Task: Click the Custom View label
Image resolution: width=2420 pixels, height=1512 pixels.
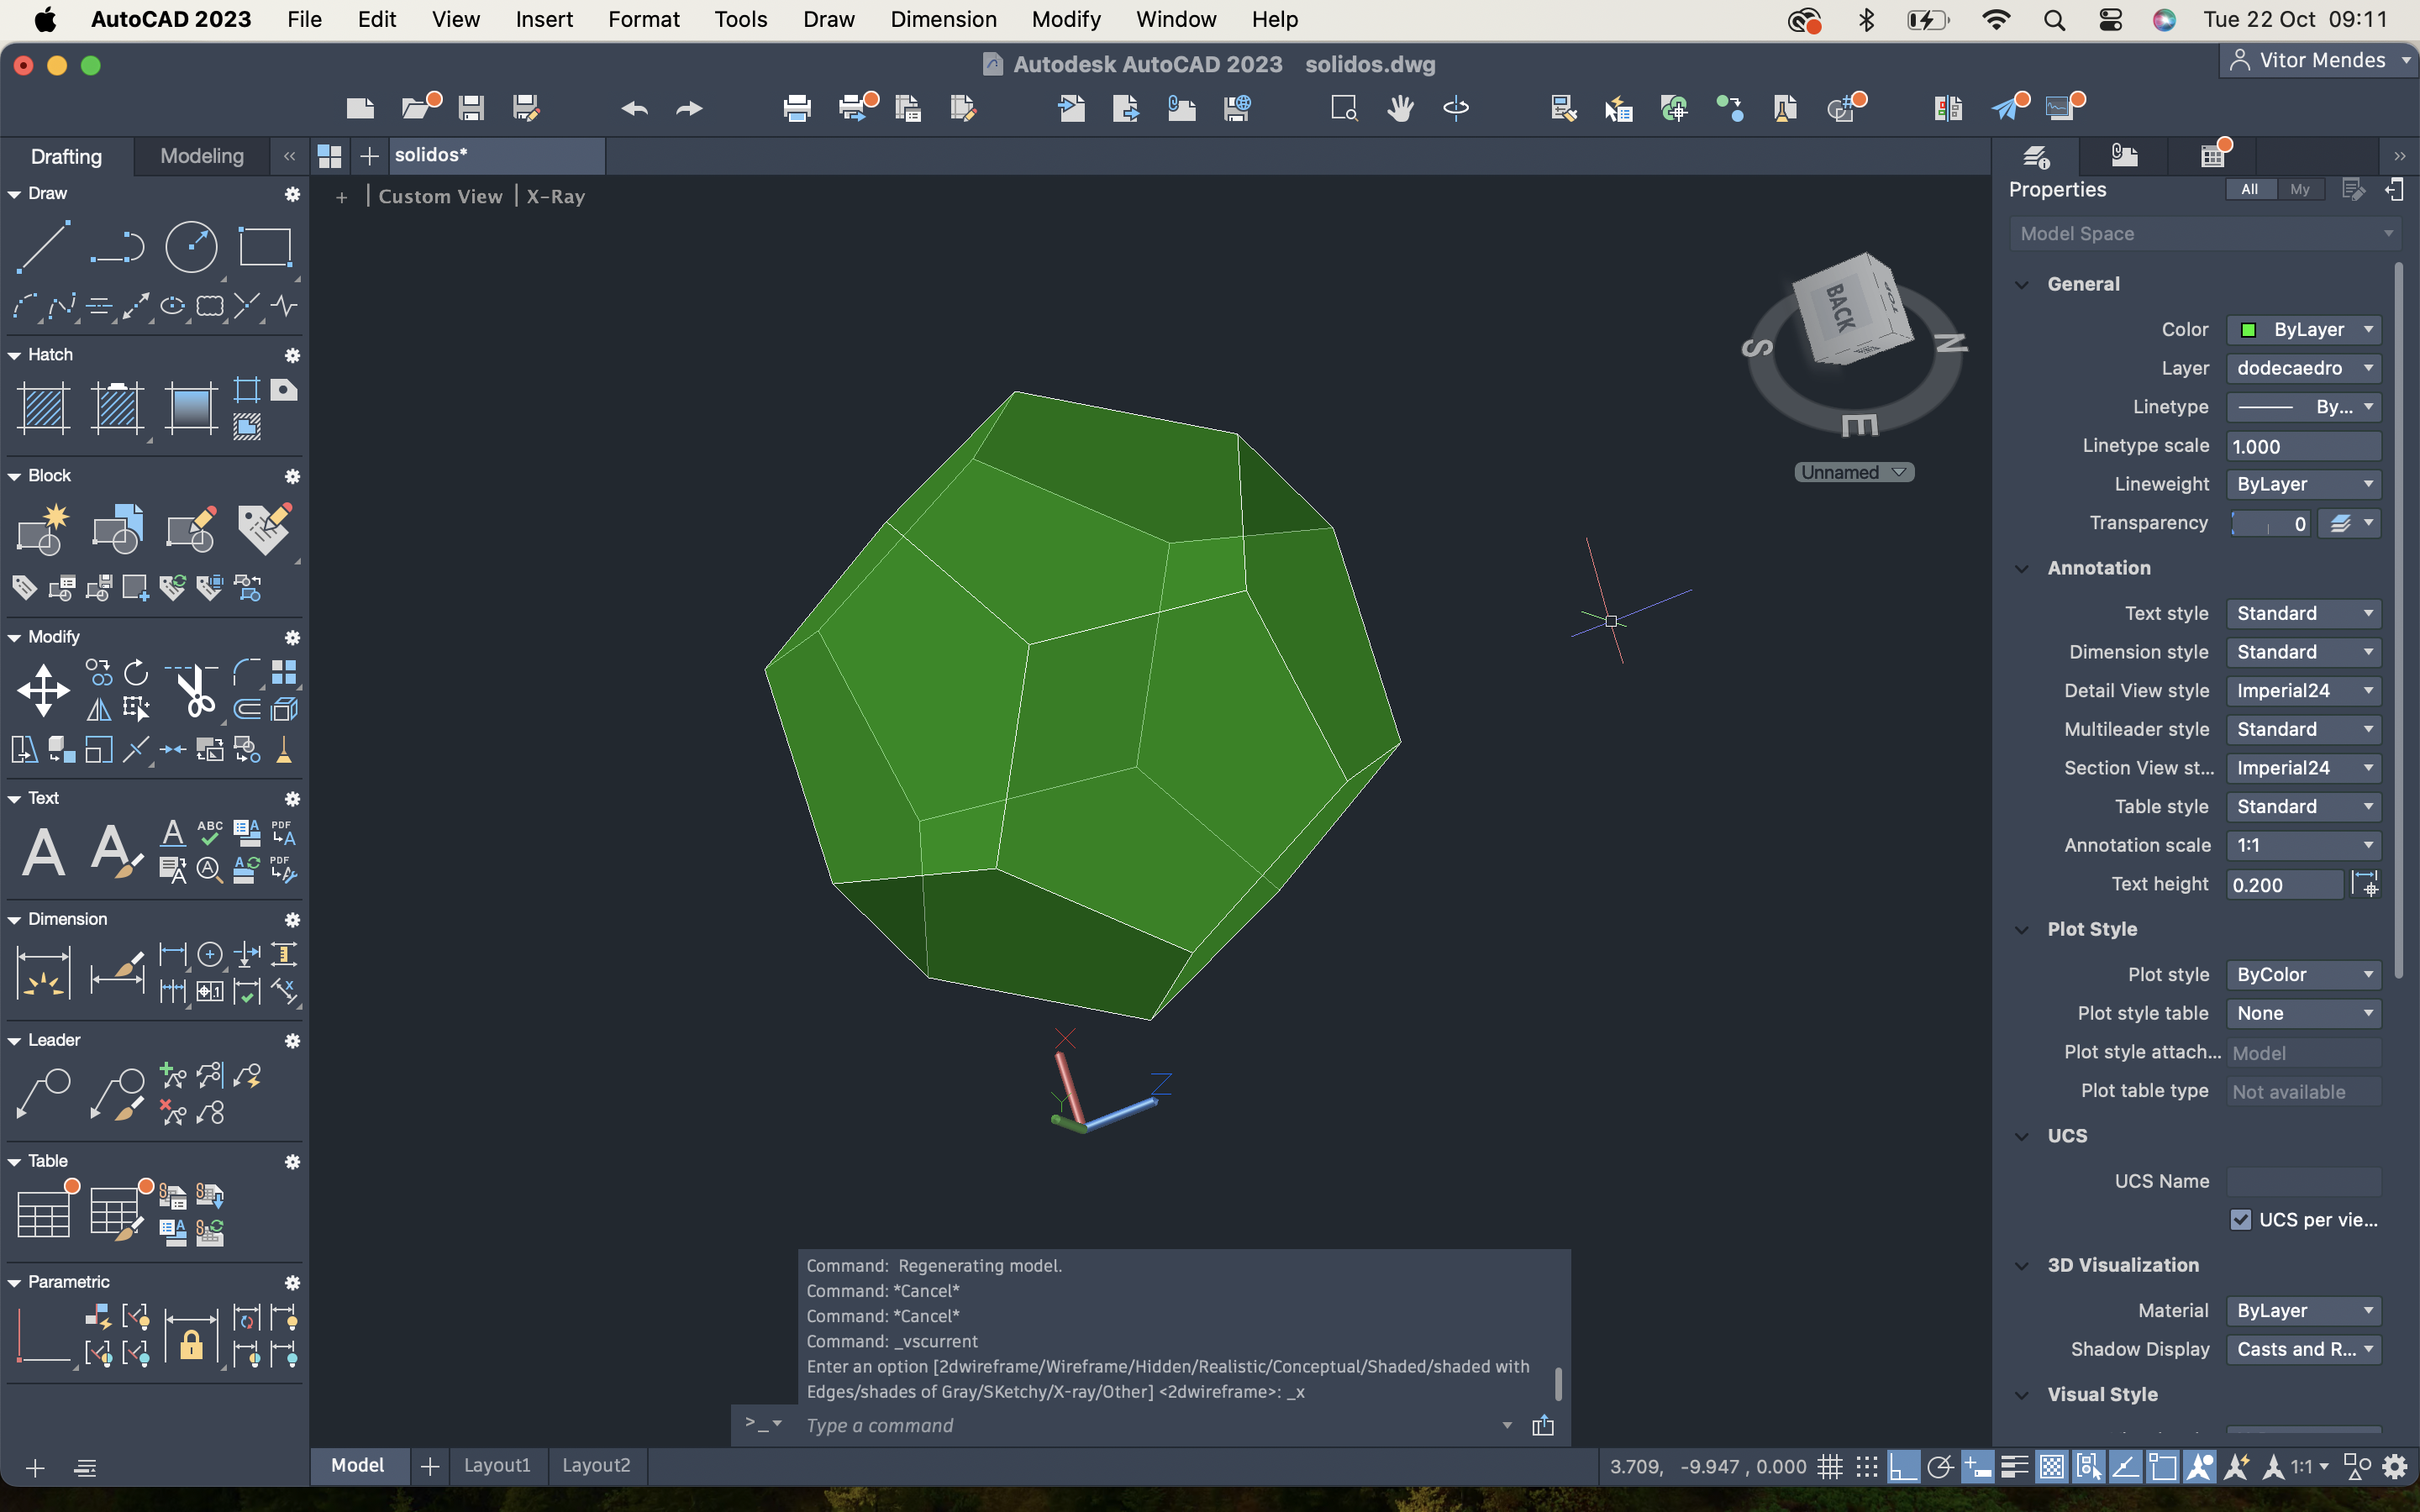Action: coord(440,196)
